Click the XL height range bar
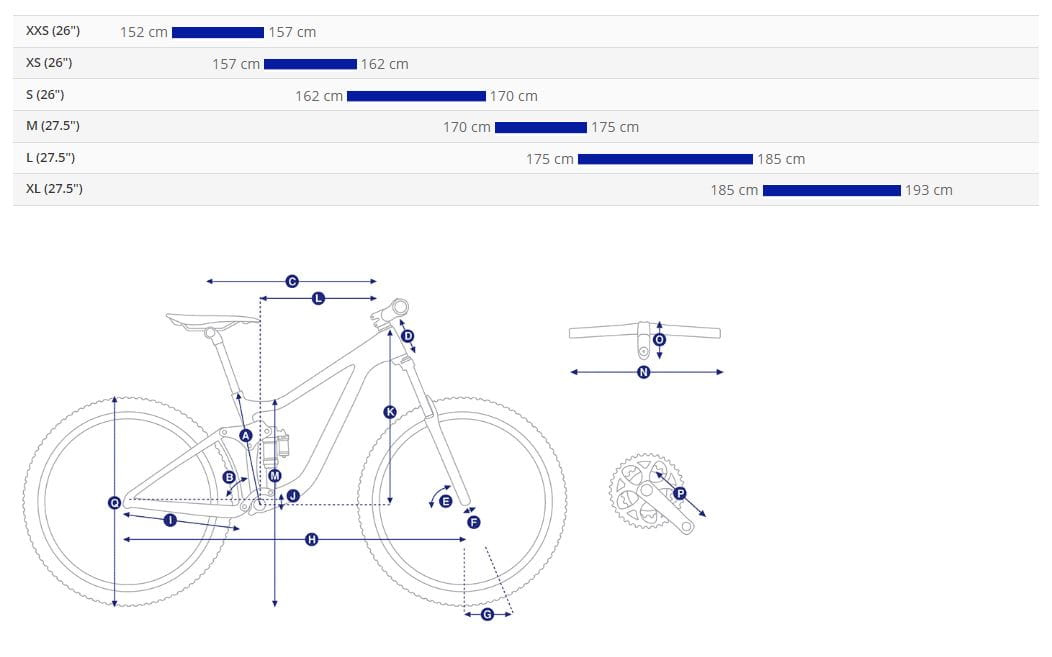This screenshot has height=657, width=1052. (x=831, y=190)
